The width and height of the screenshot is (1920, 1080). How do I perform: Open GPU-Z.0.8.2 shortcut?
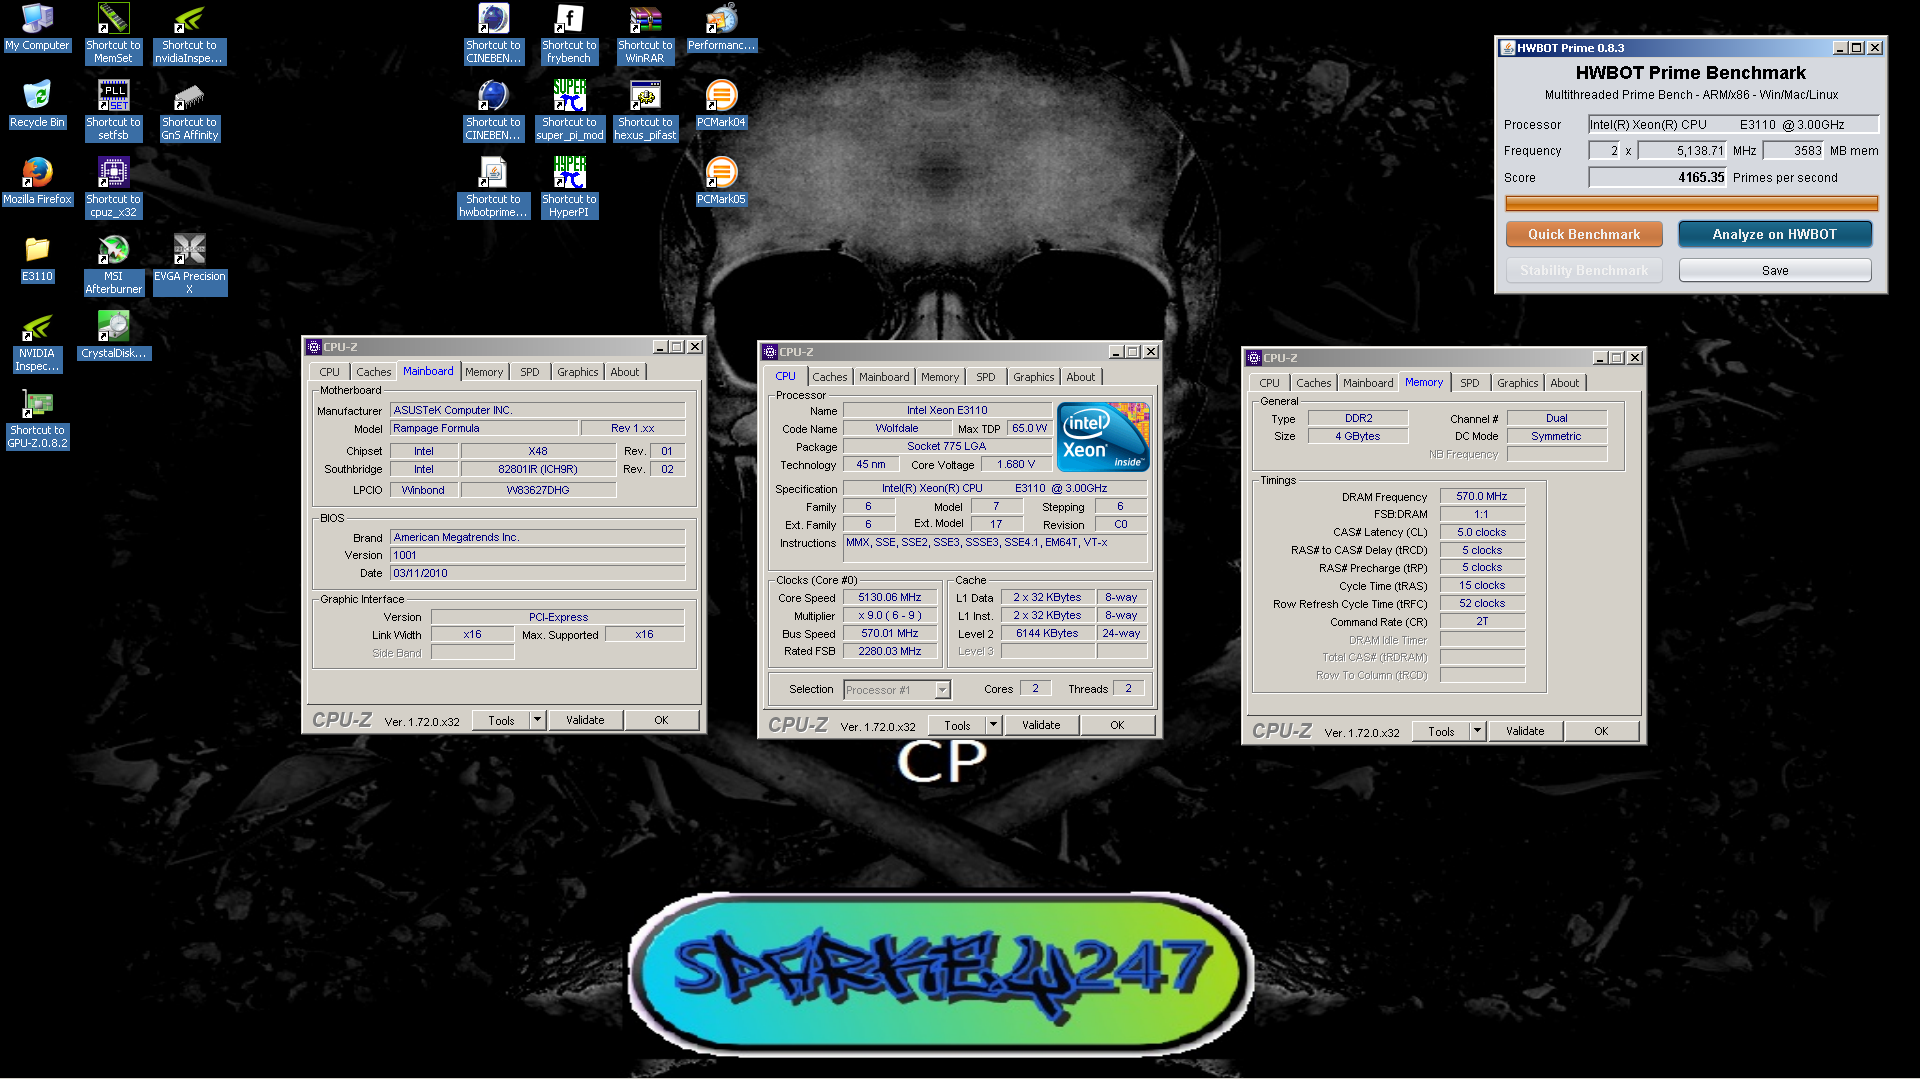pyautogui.click(x=37, y=418)
